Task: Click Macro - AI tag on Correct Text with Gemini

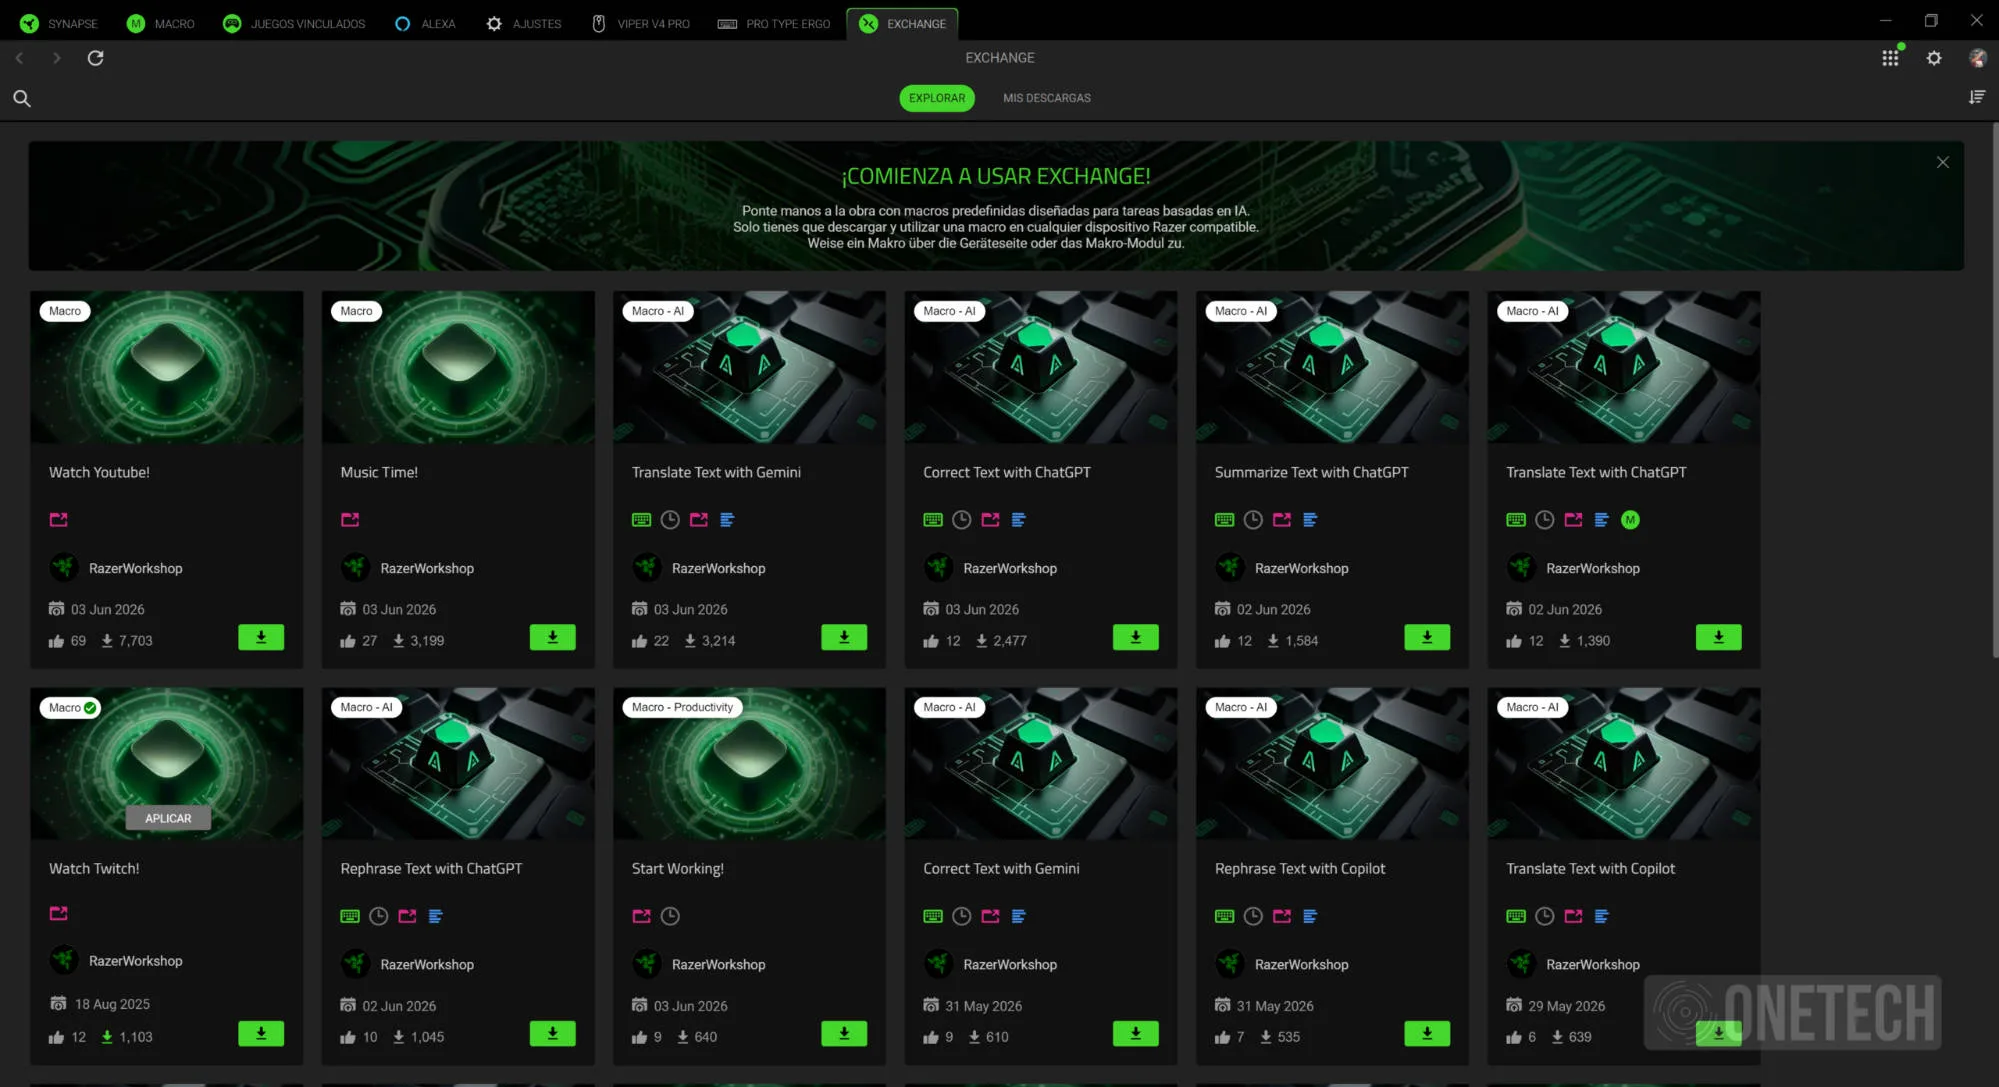Action: (949, 707)
